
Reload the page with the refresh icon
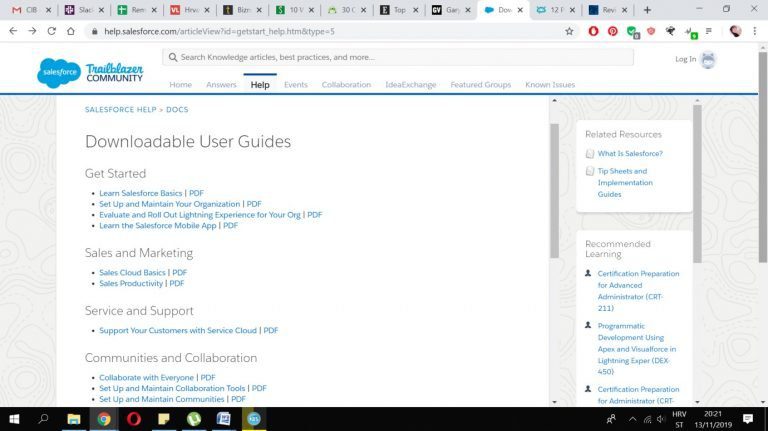coord(51,31)
